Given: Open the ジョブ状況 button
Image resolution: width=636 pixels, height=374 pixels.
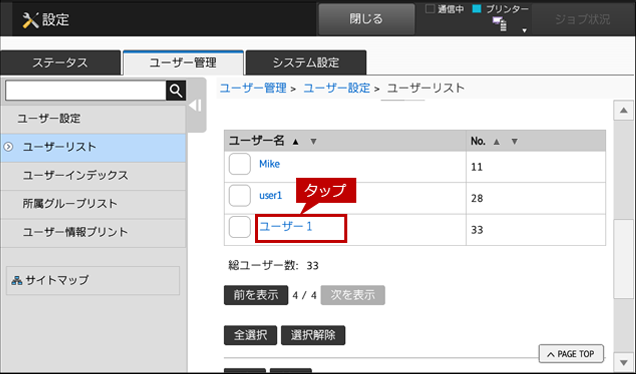Looking at the screenshot, I should [x=582, y=19].
